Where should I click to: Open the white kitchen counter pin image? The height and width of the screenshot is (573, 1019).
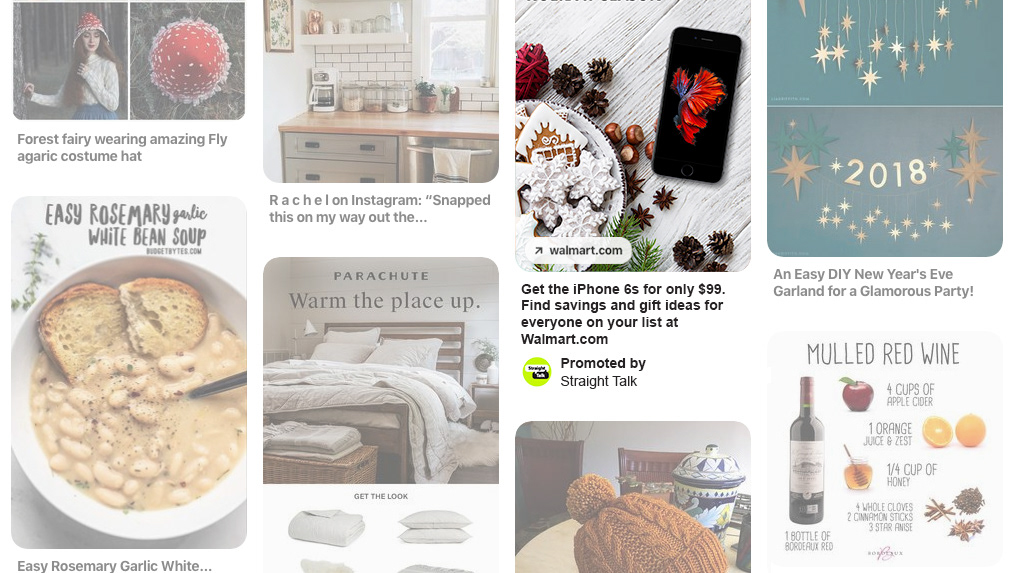(x=381, y=91)
